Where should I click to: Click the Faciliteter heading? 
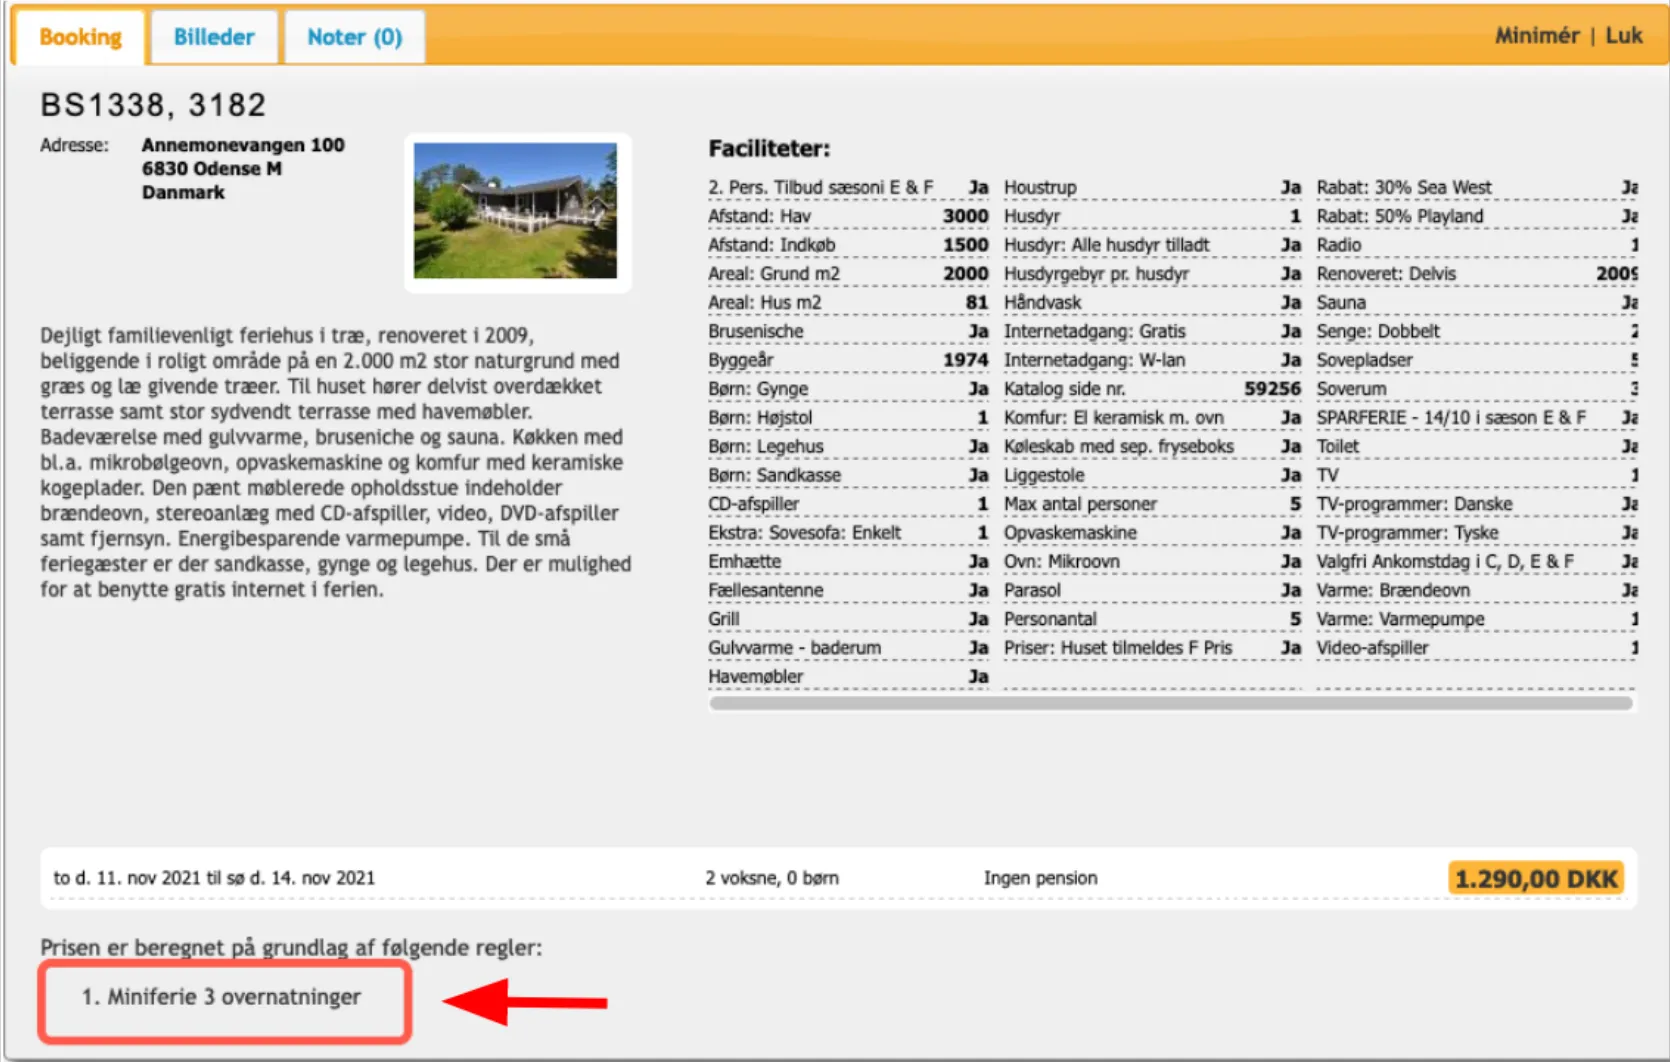(769, 149)
